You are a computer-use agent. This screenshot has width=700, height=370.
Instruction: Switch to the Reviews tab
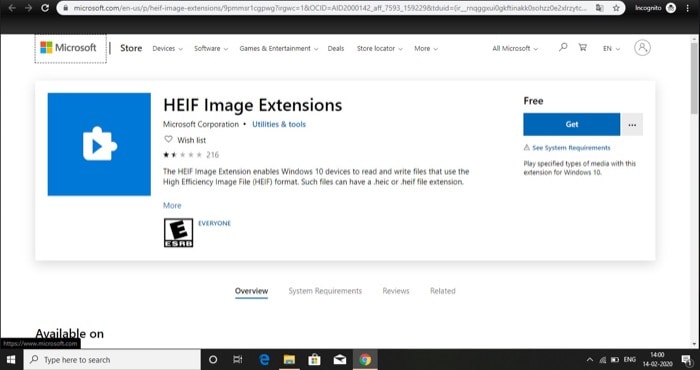click(x=396, y=291)
